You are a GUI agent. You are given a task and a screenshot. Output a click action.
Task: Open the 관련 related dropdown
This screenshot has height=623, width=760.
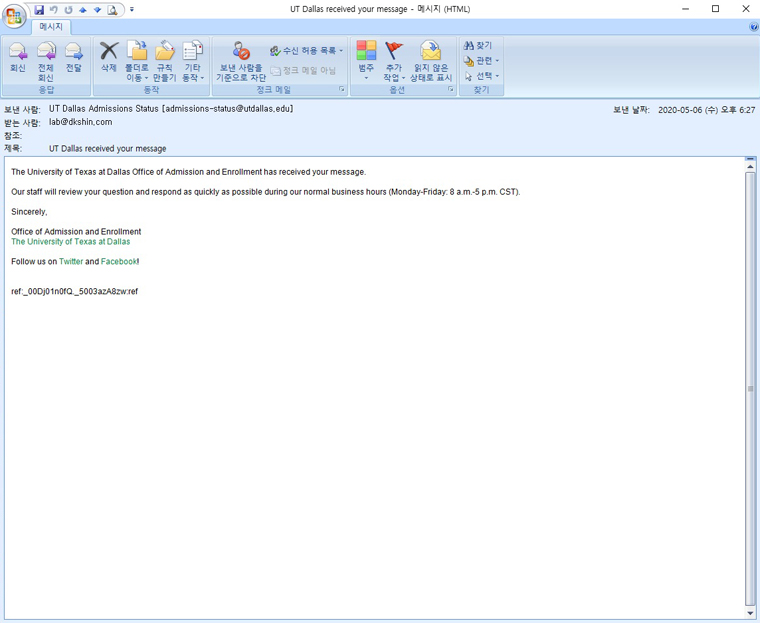click(481, 61)
